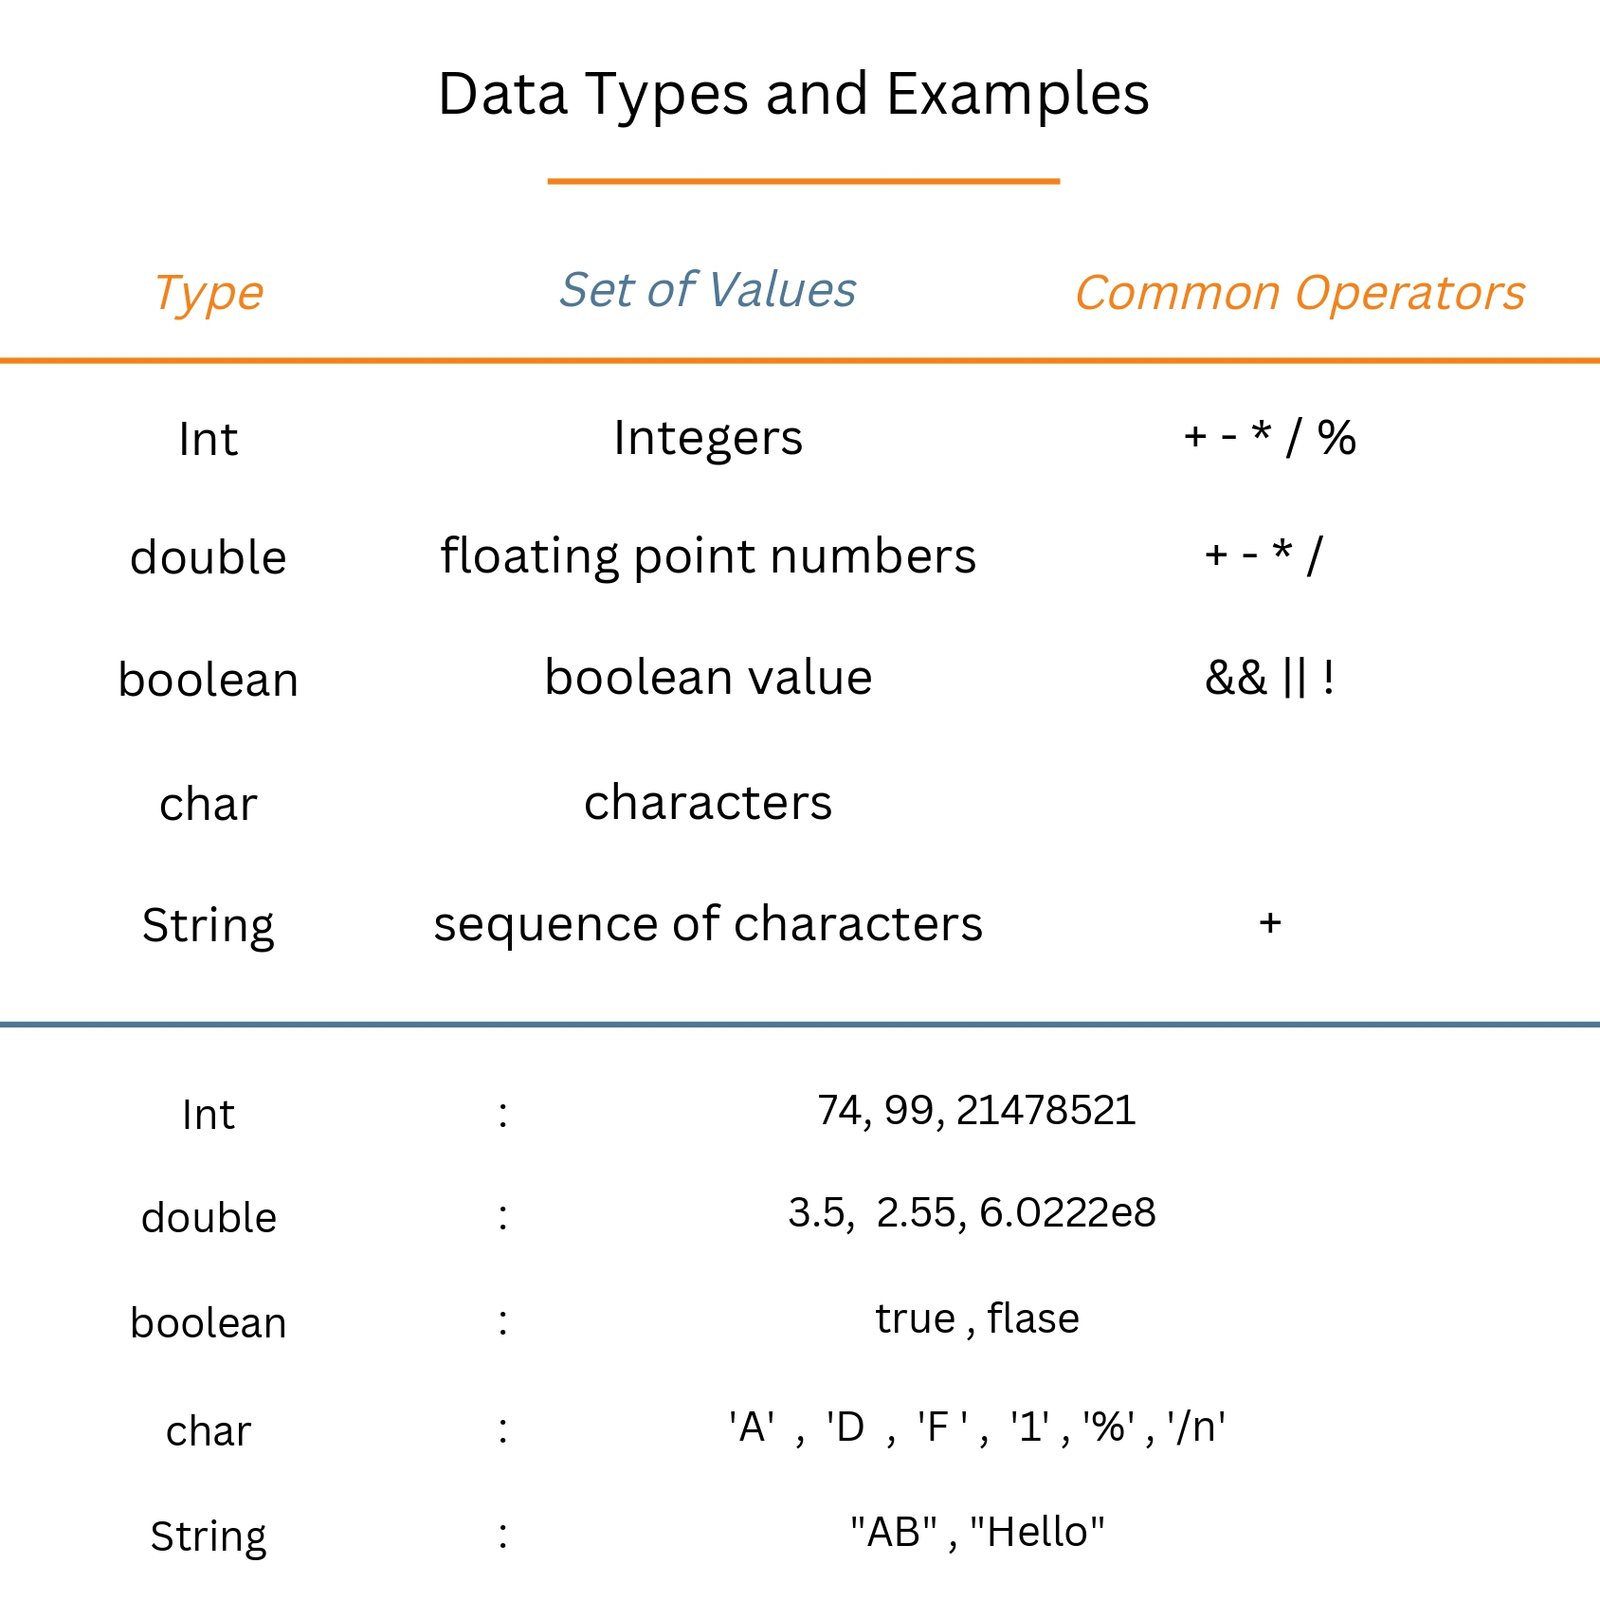Click the orange underline beneath the title

click(x=803, y=181)
